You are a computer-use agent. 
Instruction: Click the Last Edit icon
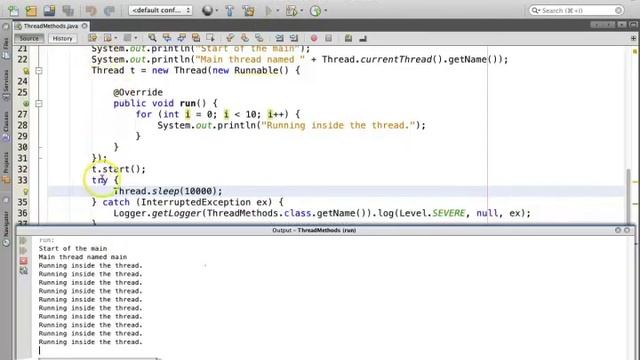tap(93, 38)
